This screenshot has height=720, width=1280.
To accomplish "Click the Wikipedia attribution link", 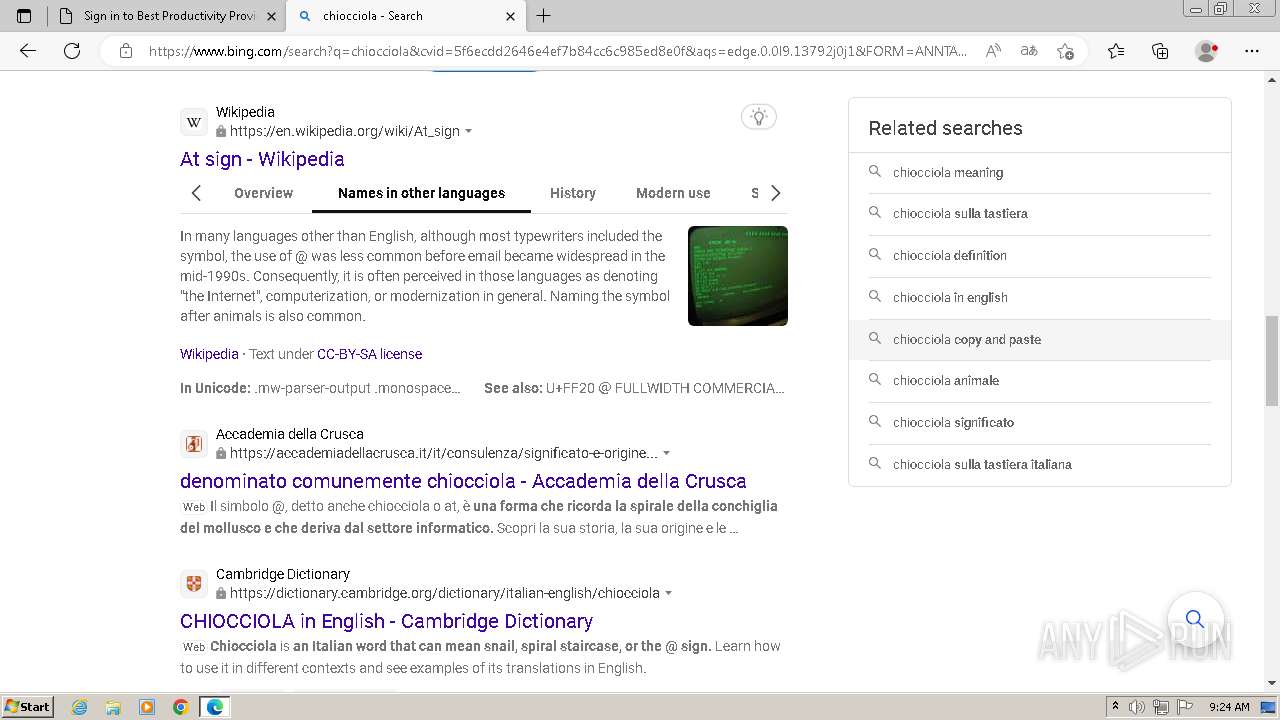I will (209, 354).
